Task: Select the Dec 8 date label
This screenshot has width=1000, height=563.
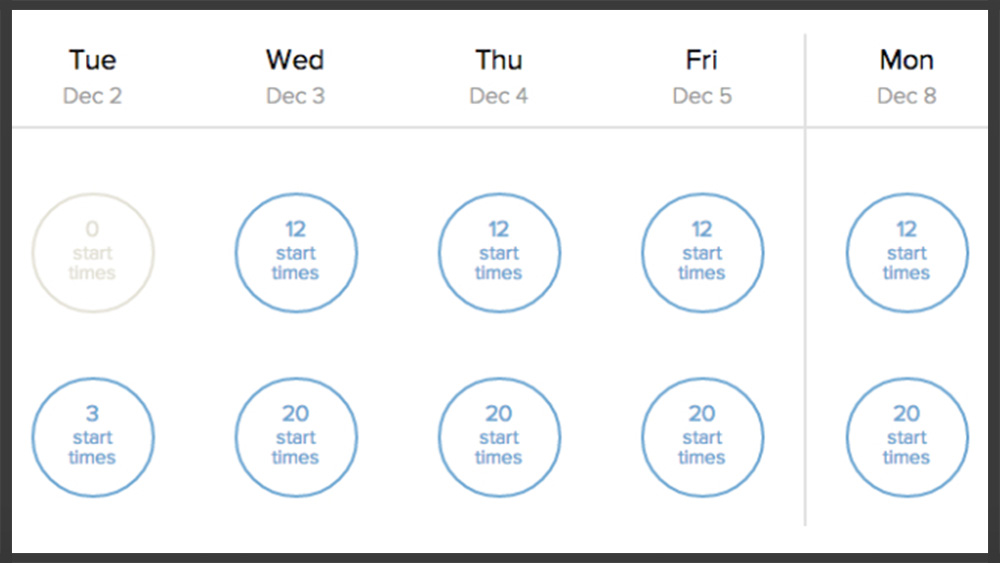Action: point(906,96)
